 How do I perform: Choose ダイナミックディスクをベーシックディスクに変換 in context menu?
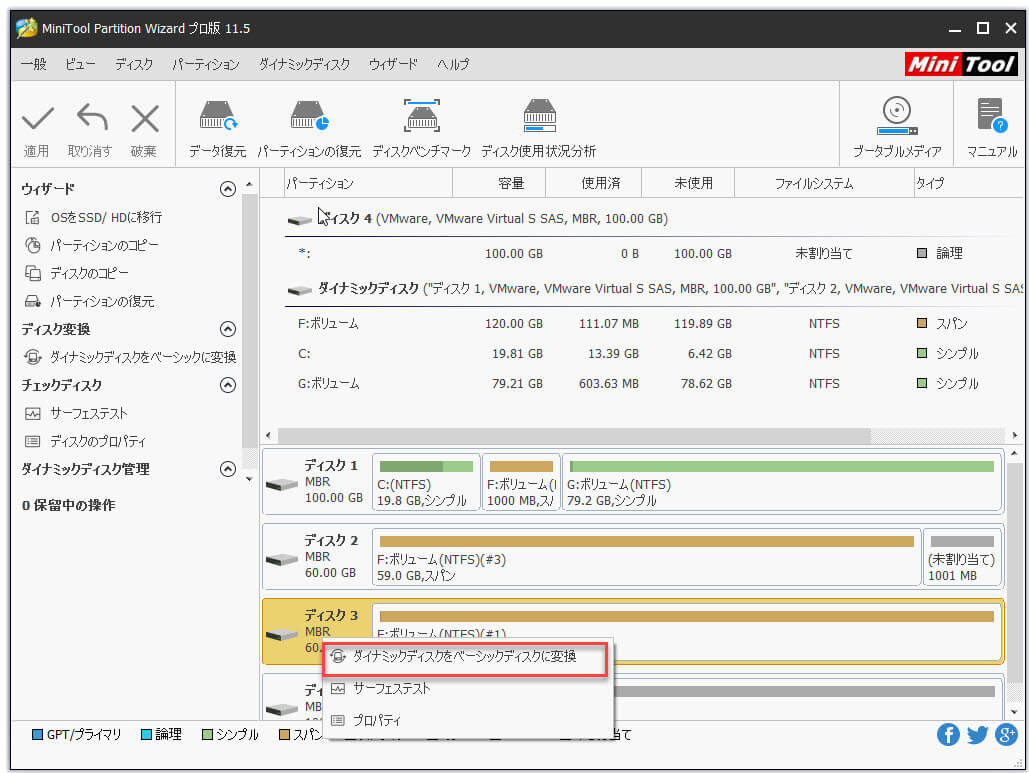pos(464,657)
